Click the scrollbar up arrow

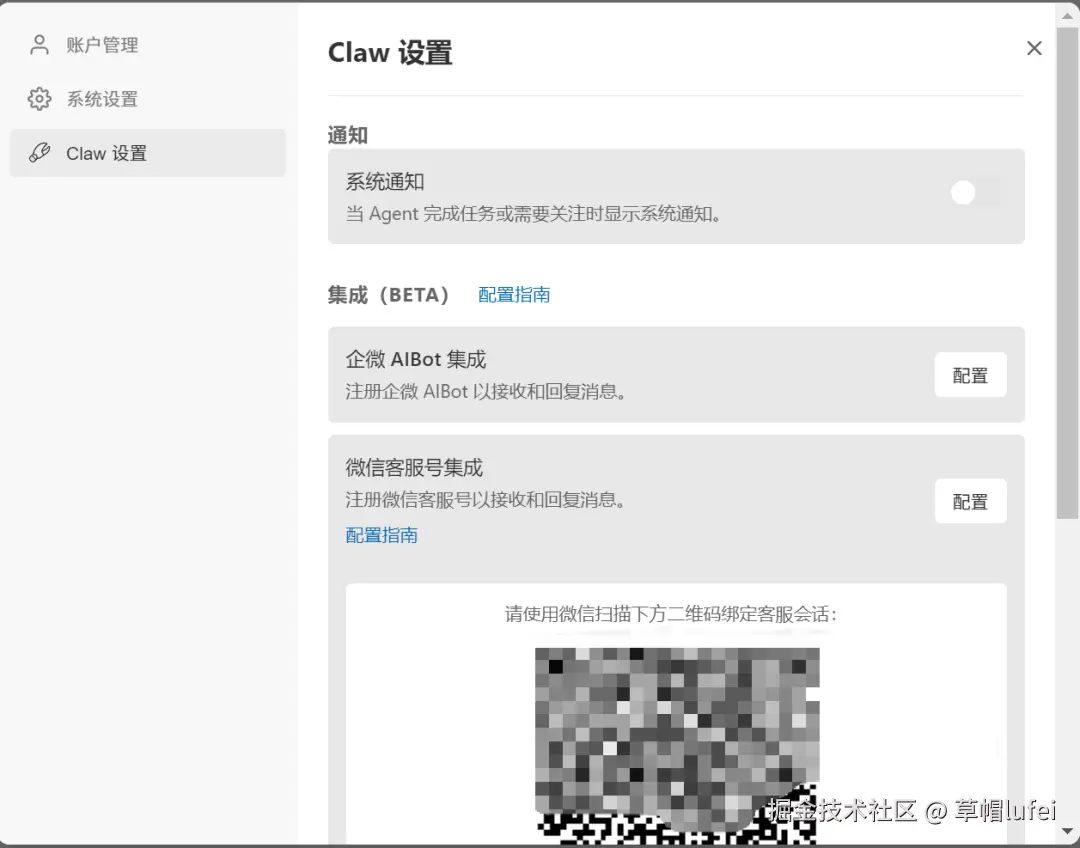pos(1068,17)
